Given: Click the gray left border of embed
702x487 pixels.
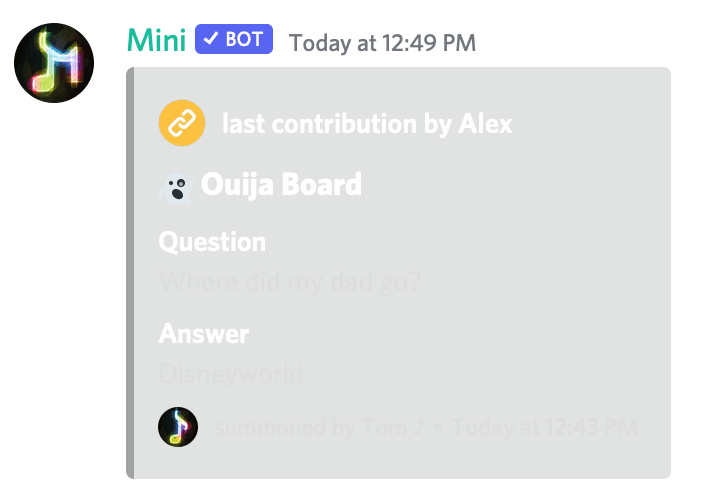Looking at the screenshot, I should (x=130, y=273).
